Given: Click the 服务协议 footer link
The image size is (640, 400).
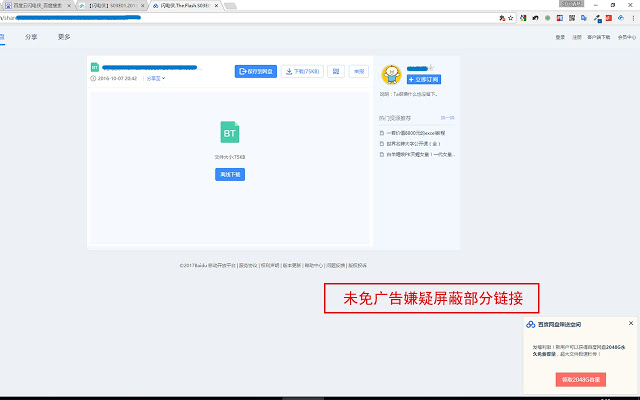Looking at the screenshot, I should tap(248, 265).
